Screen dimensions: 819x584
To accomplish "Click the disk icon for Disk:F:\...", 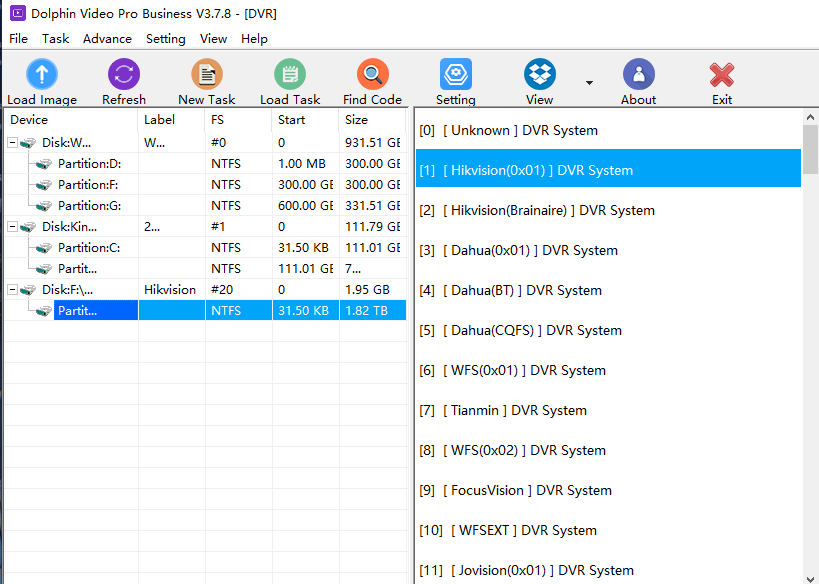I will [x=28, y=289].
